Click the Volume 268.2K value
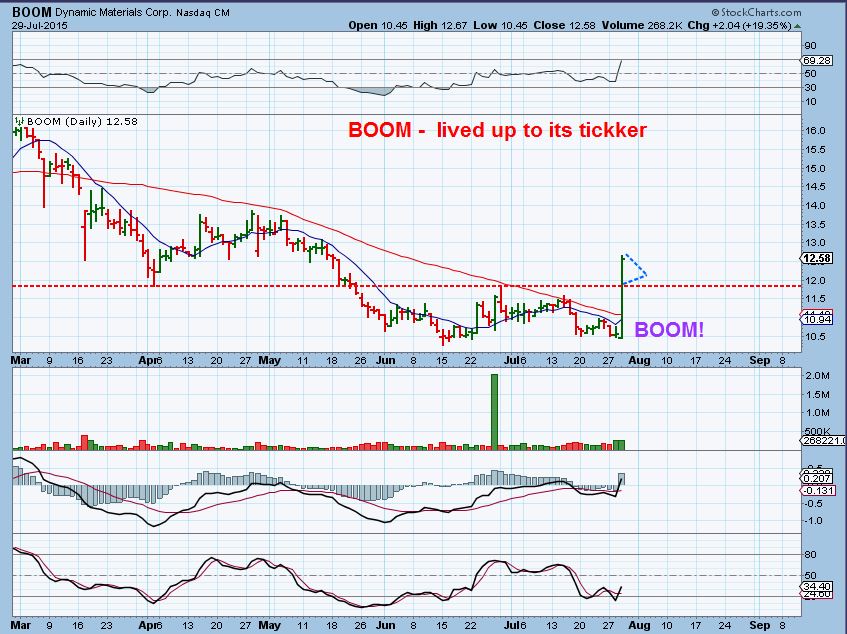Screen dimensions: 847x634 click(642, 25)
